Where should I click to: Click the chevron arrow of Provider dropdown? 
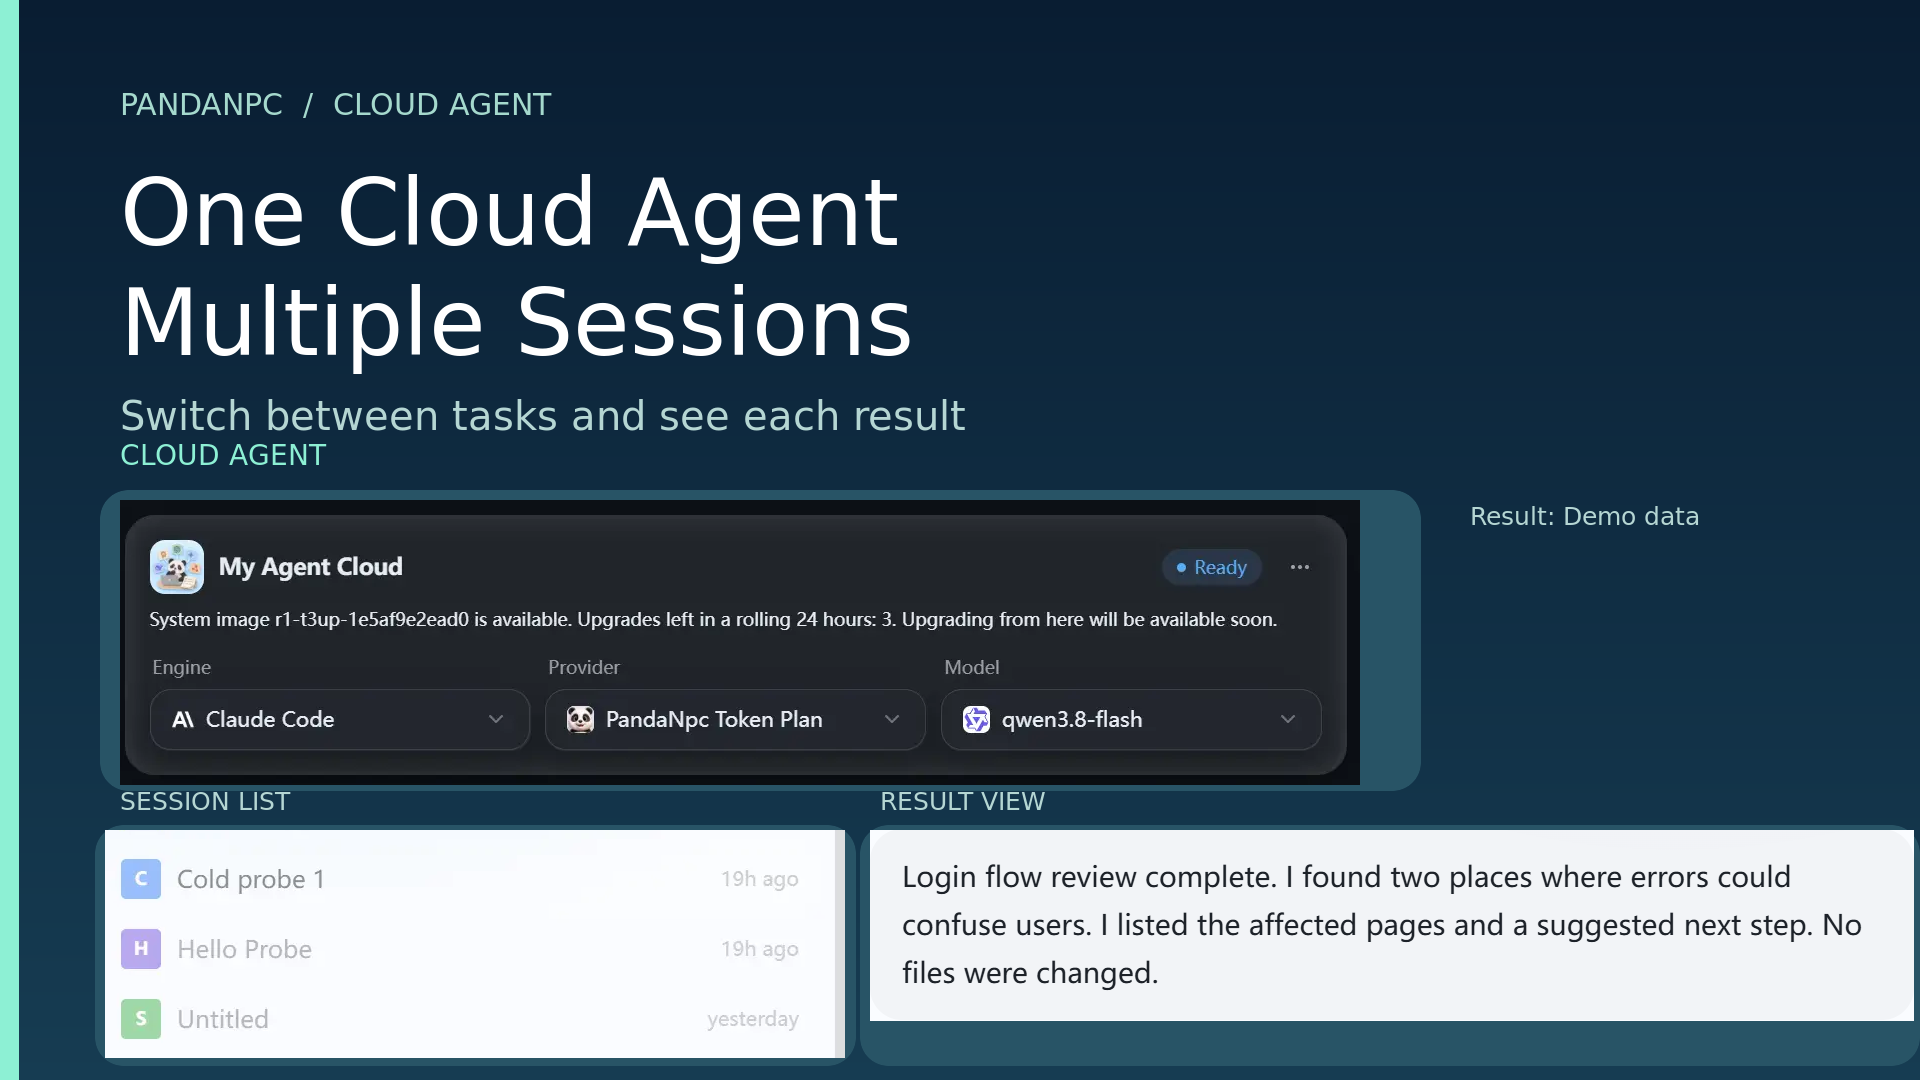pos(892,719)
